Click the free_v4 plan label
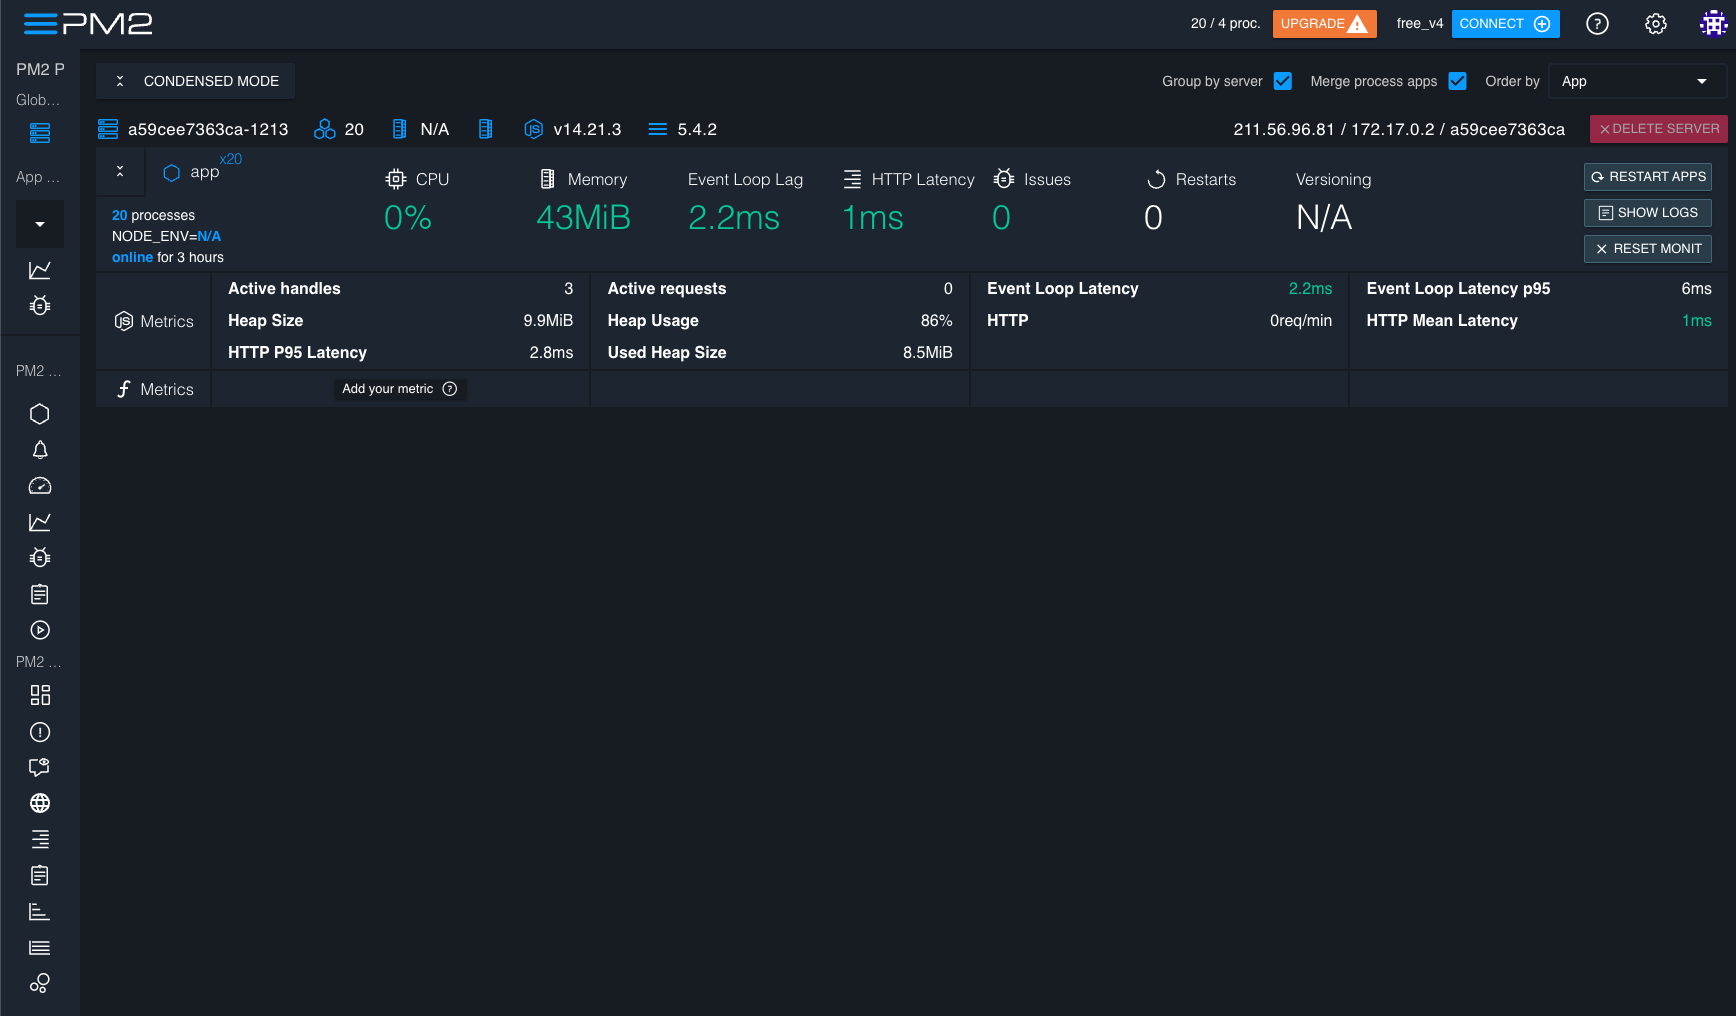 pos(1420,24)
